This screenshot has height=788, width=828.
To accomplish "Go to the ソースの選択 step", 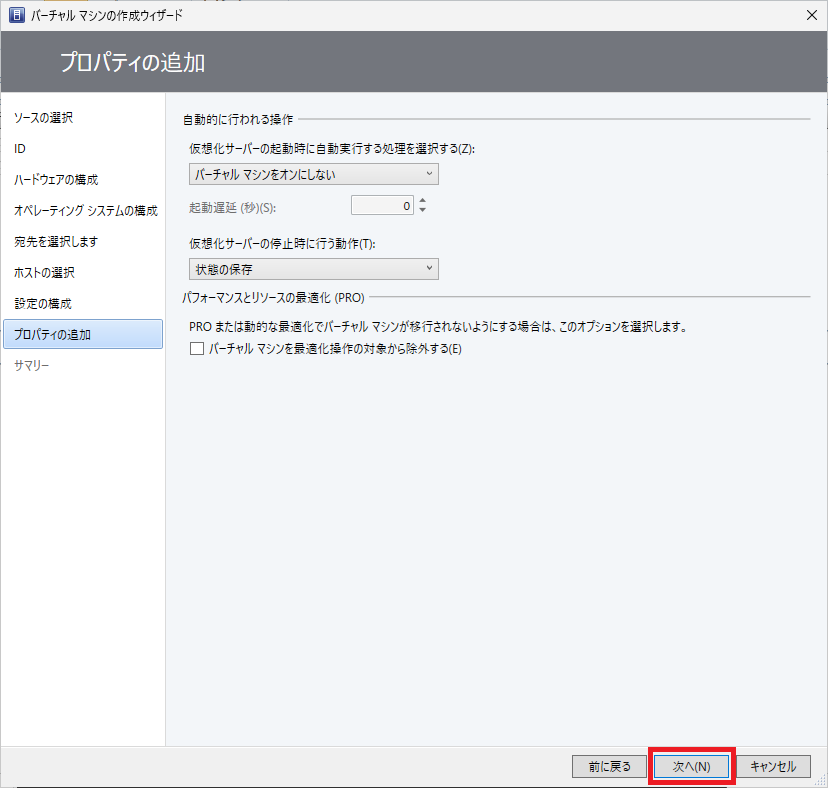I will click(x=43, y=118).
